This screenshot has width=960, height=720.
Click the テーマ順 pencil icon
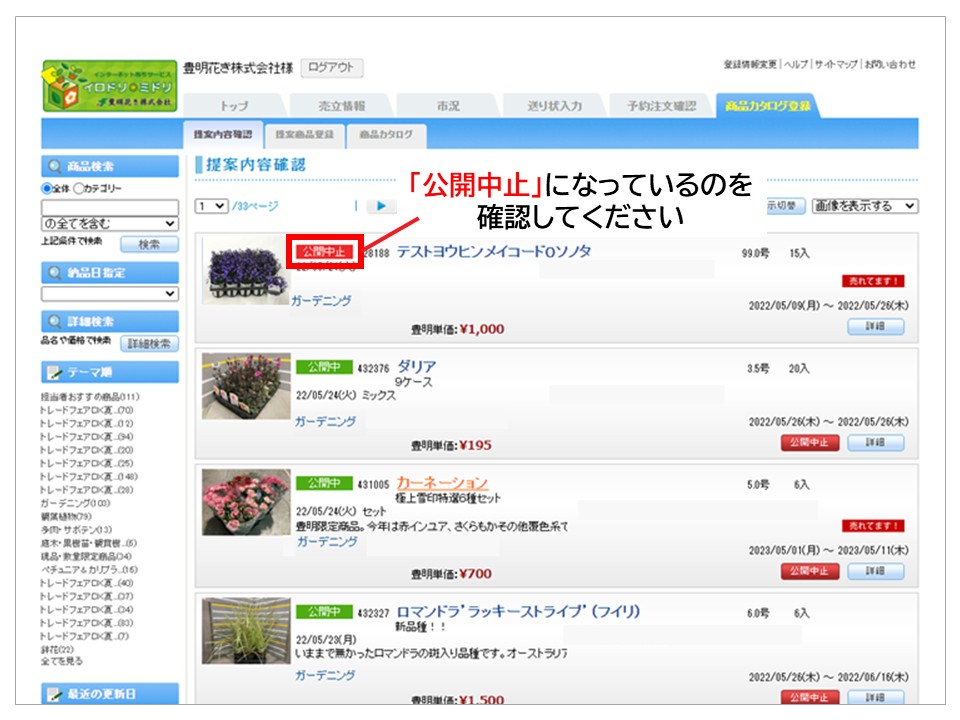[53, 373]
